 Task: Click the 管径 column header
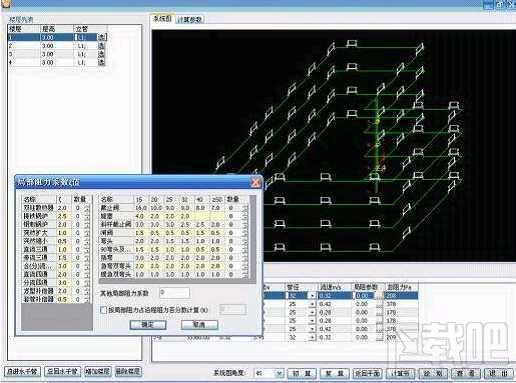point(301,287)
